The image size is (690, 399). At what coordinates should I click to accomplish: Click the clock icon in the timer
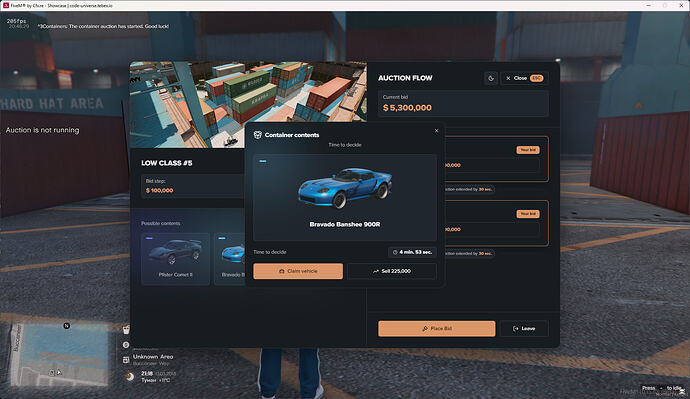click(395, 252)
